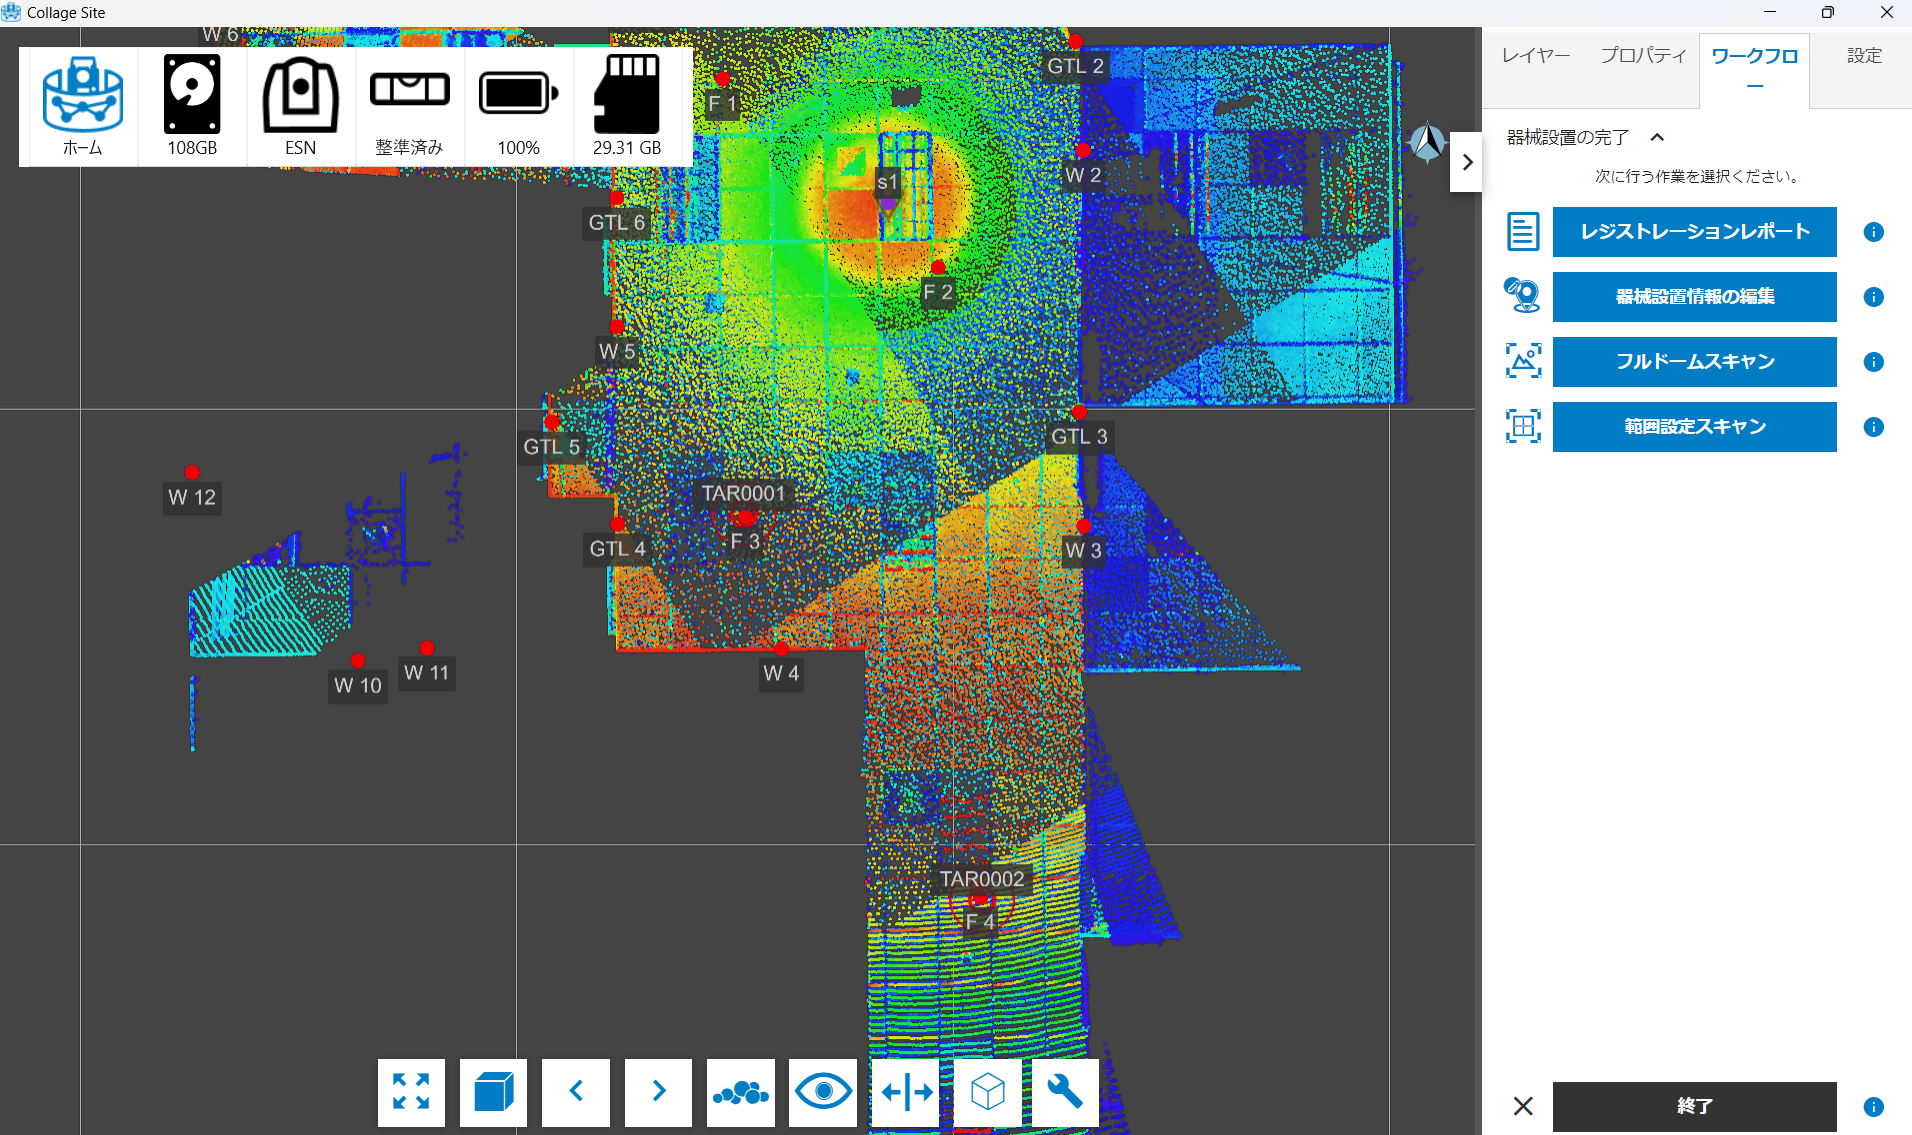The height and width of the screenshot is (1135, 1912).
Task: Toggle the wireframe box view
Action: tap(987, 1092)
